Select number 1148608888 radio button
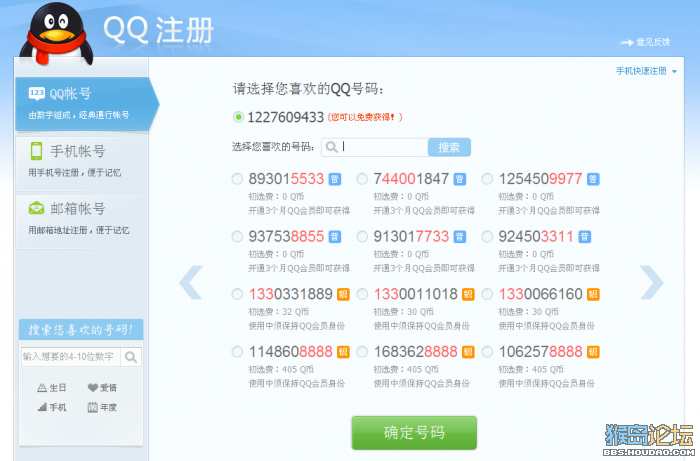The height and width of the screenshot is (461, 700). [x=237, y=352]
